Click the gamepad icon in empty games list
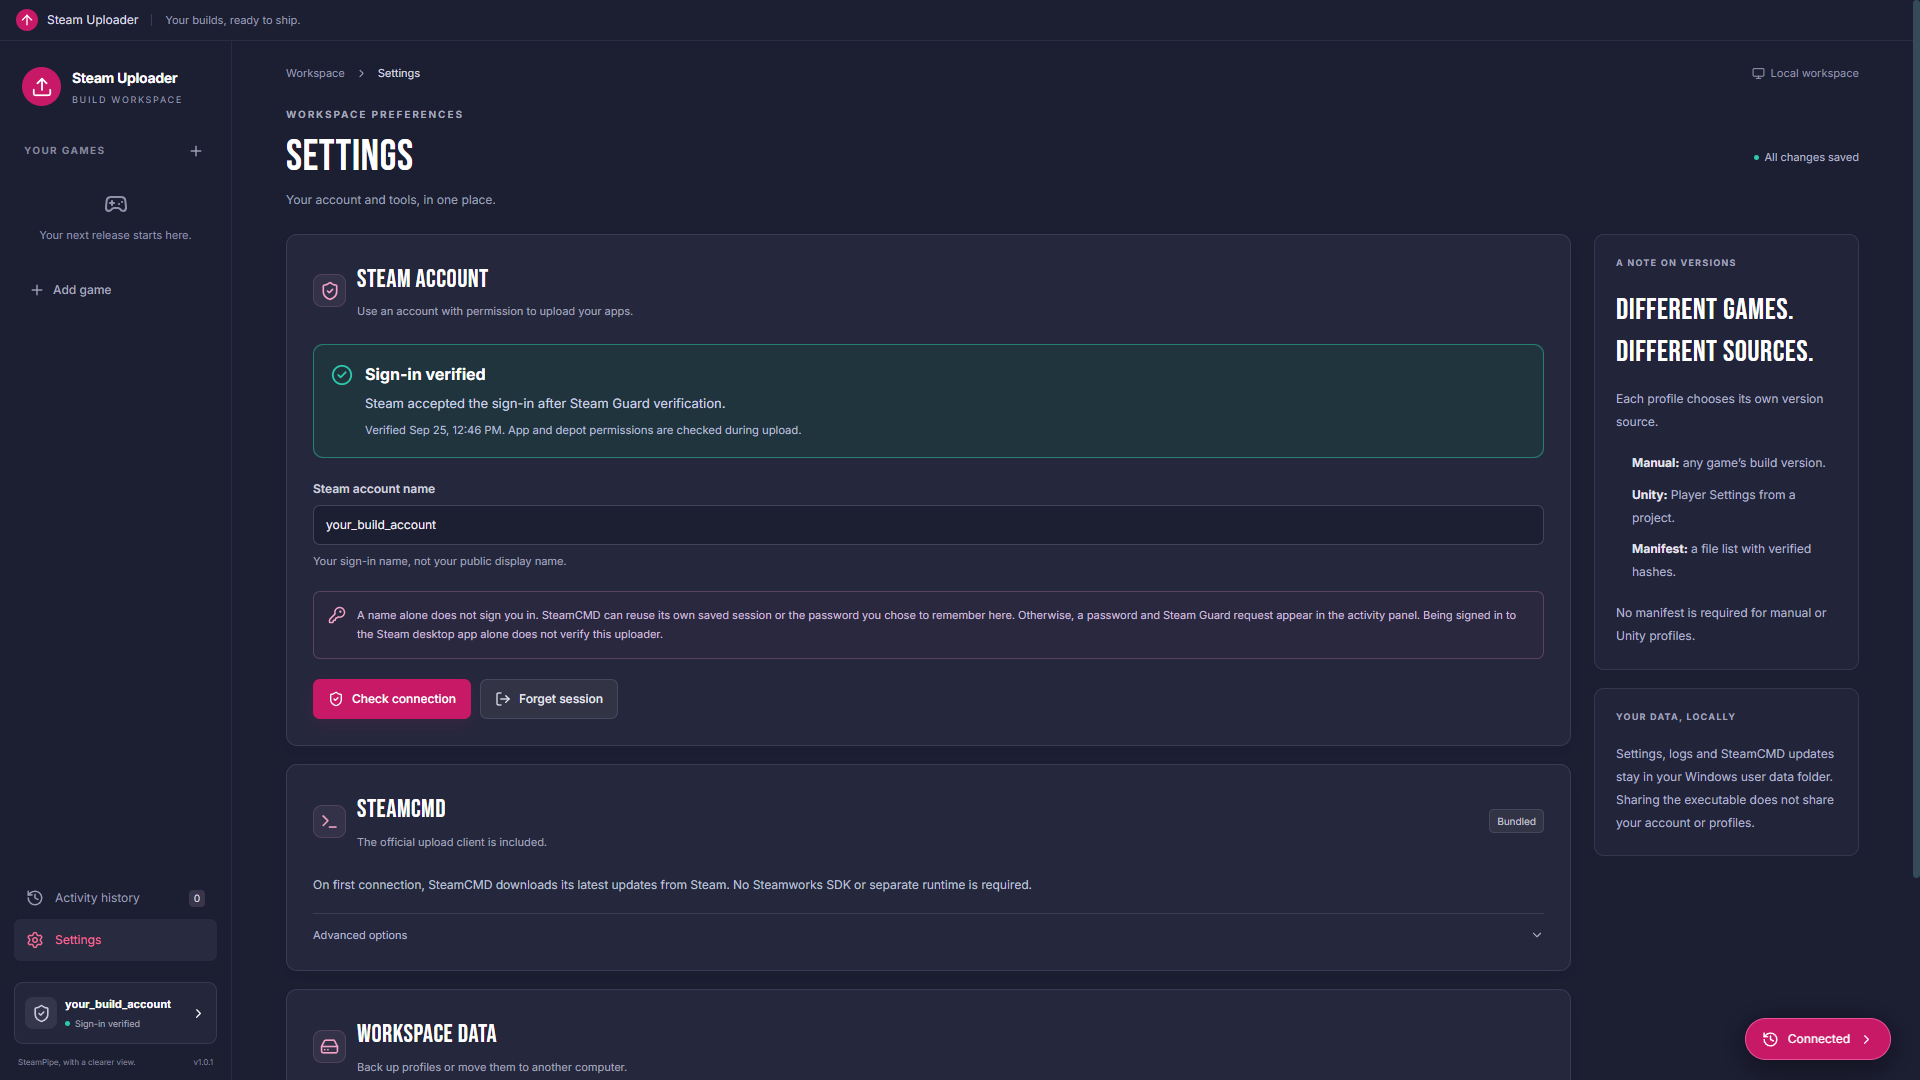1920x1080 pixels. pos(116,204)
